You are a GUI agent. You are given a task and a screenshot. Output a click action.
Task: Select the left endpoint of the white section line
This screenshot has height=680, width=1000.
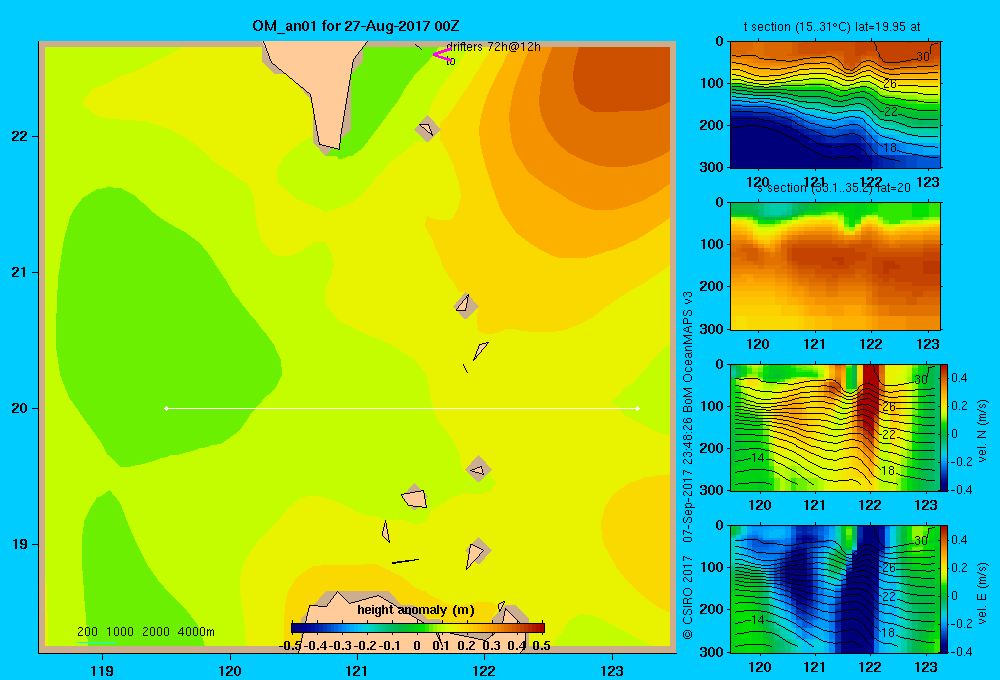tap(166, 408)
